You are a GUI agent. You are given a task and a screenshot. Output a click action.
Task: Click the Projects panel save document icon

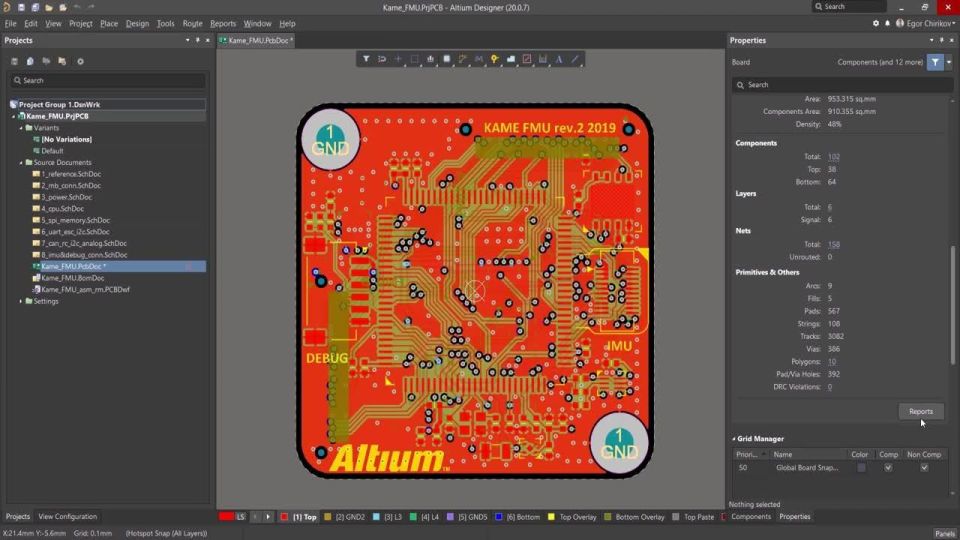(14, 61)
